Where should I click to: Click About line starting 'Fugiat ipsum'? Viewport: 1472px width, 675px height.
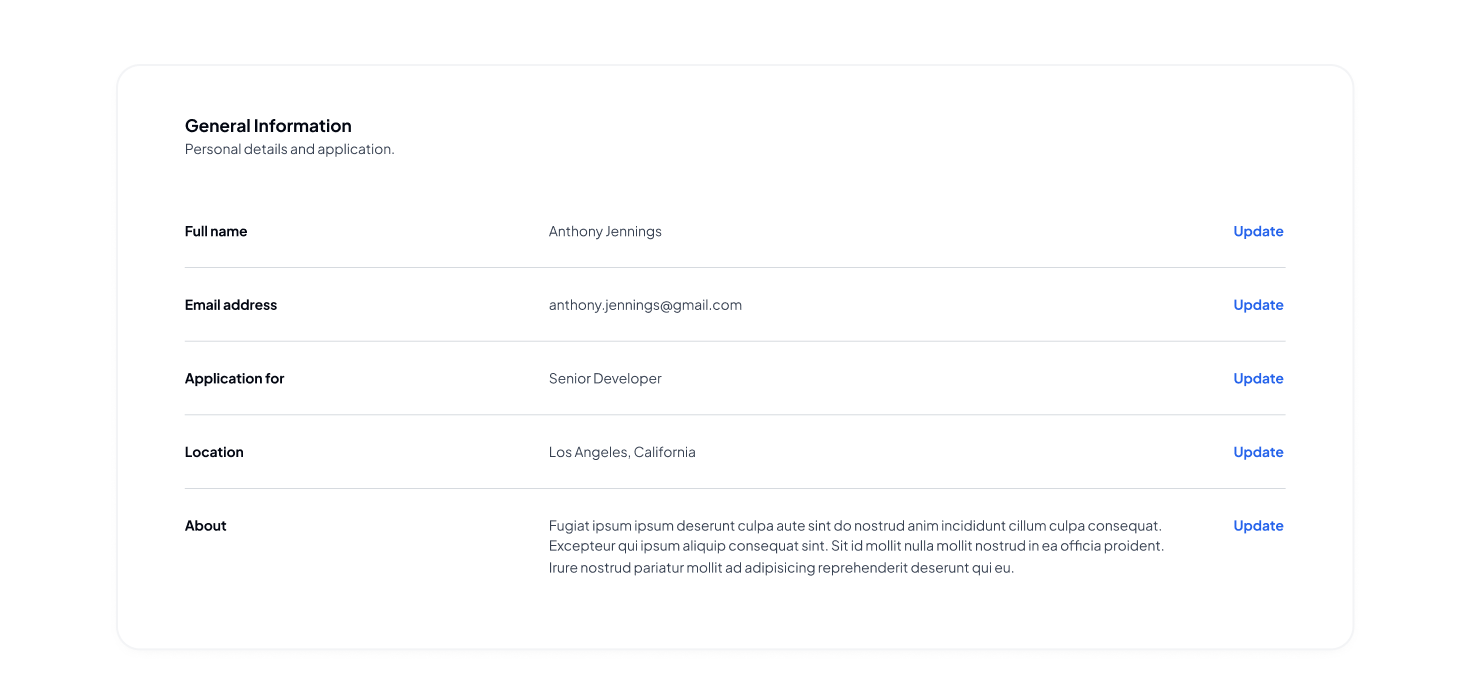coord(855,526)
